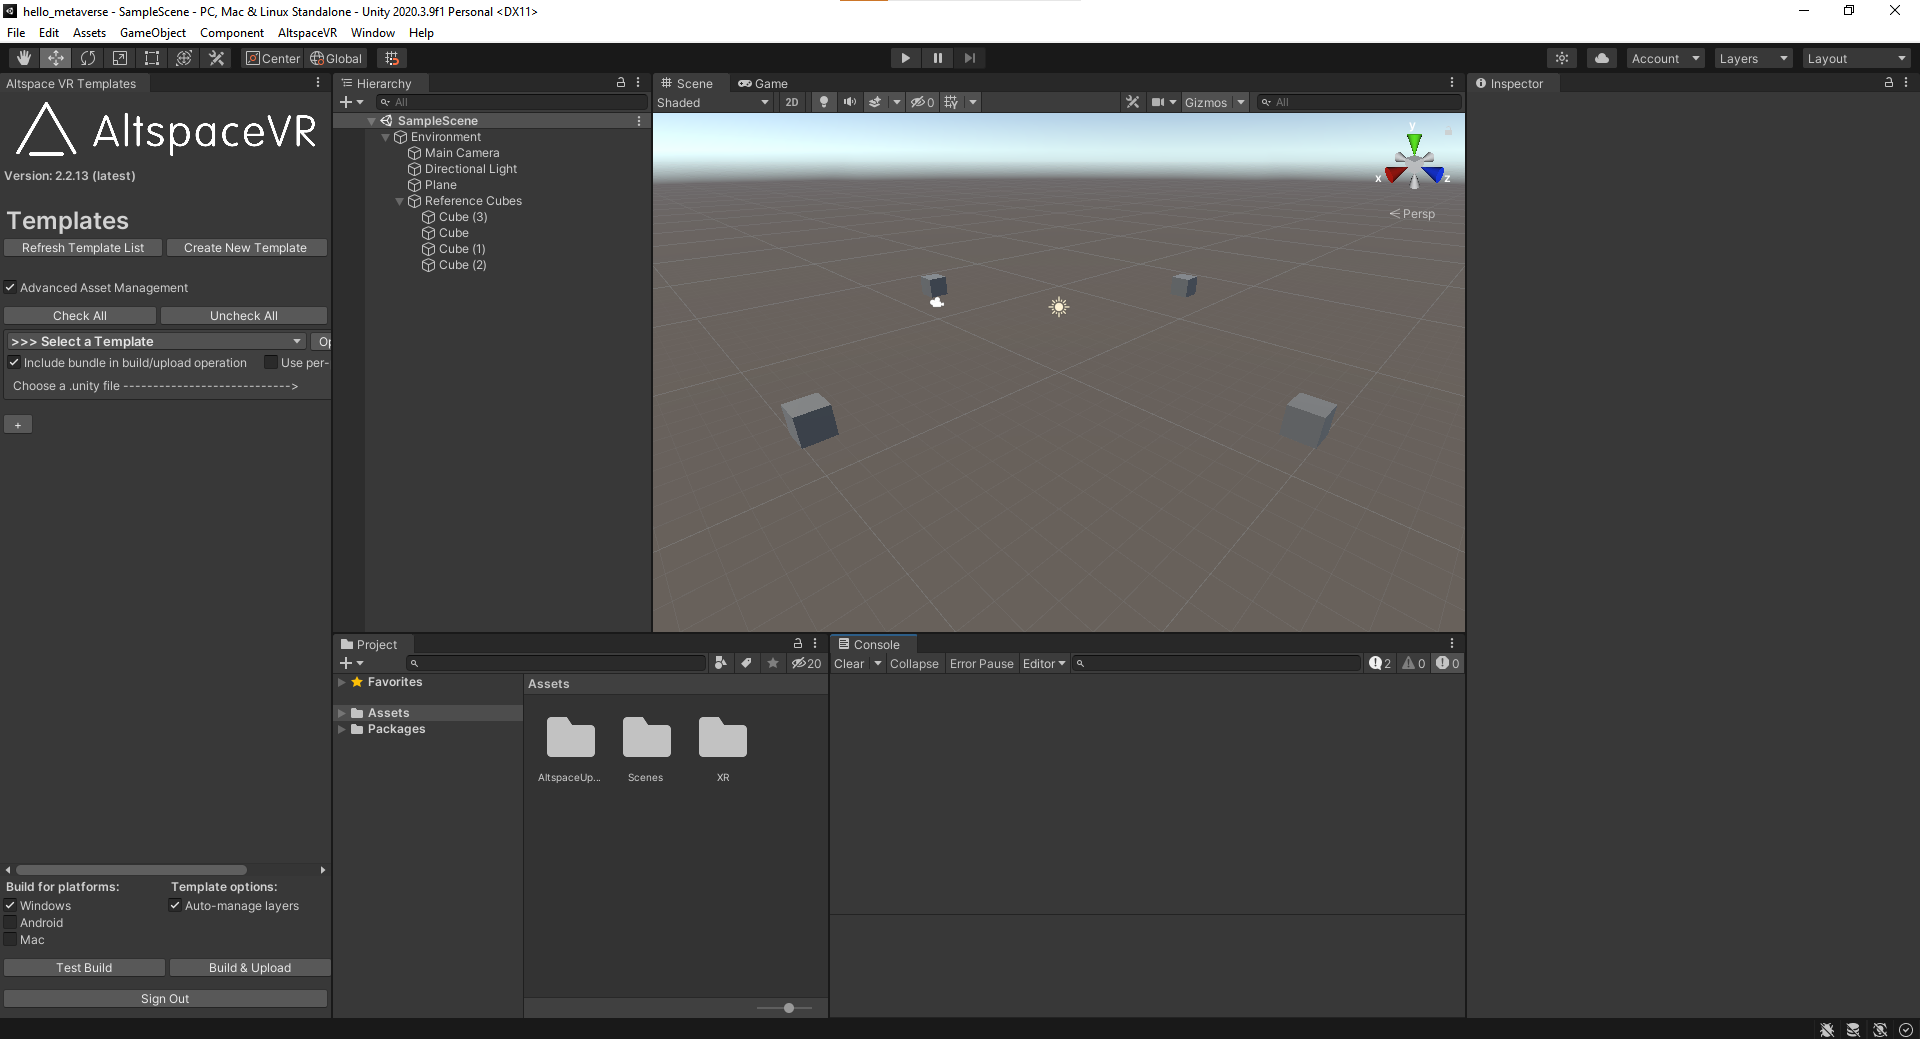Enable the Mac build platform checkbox
Screen dimensions: 1920x1039
[x=10, y=940]
